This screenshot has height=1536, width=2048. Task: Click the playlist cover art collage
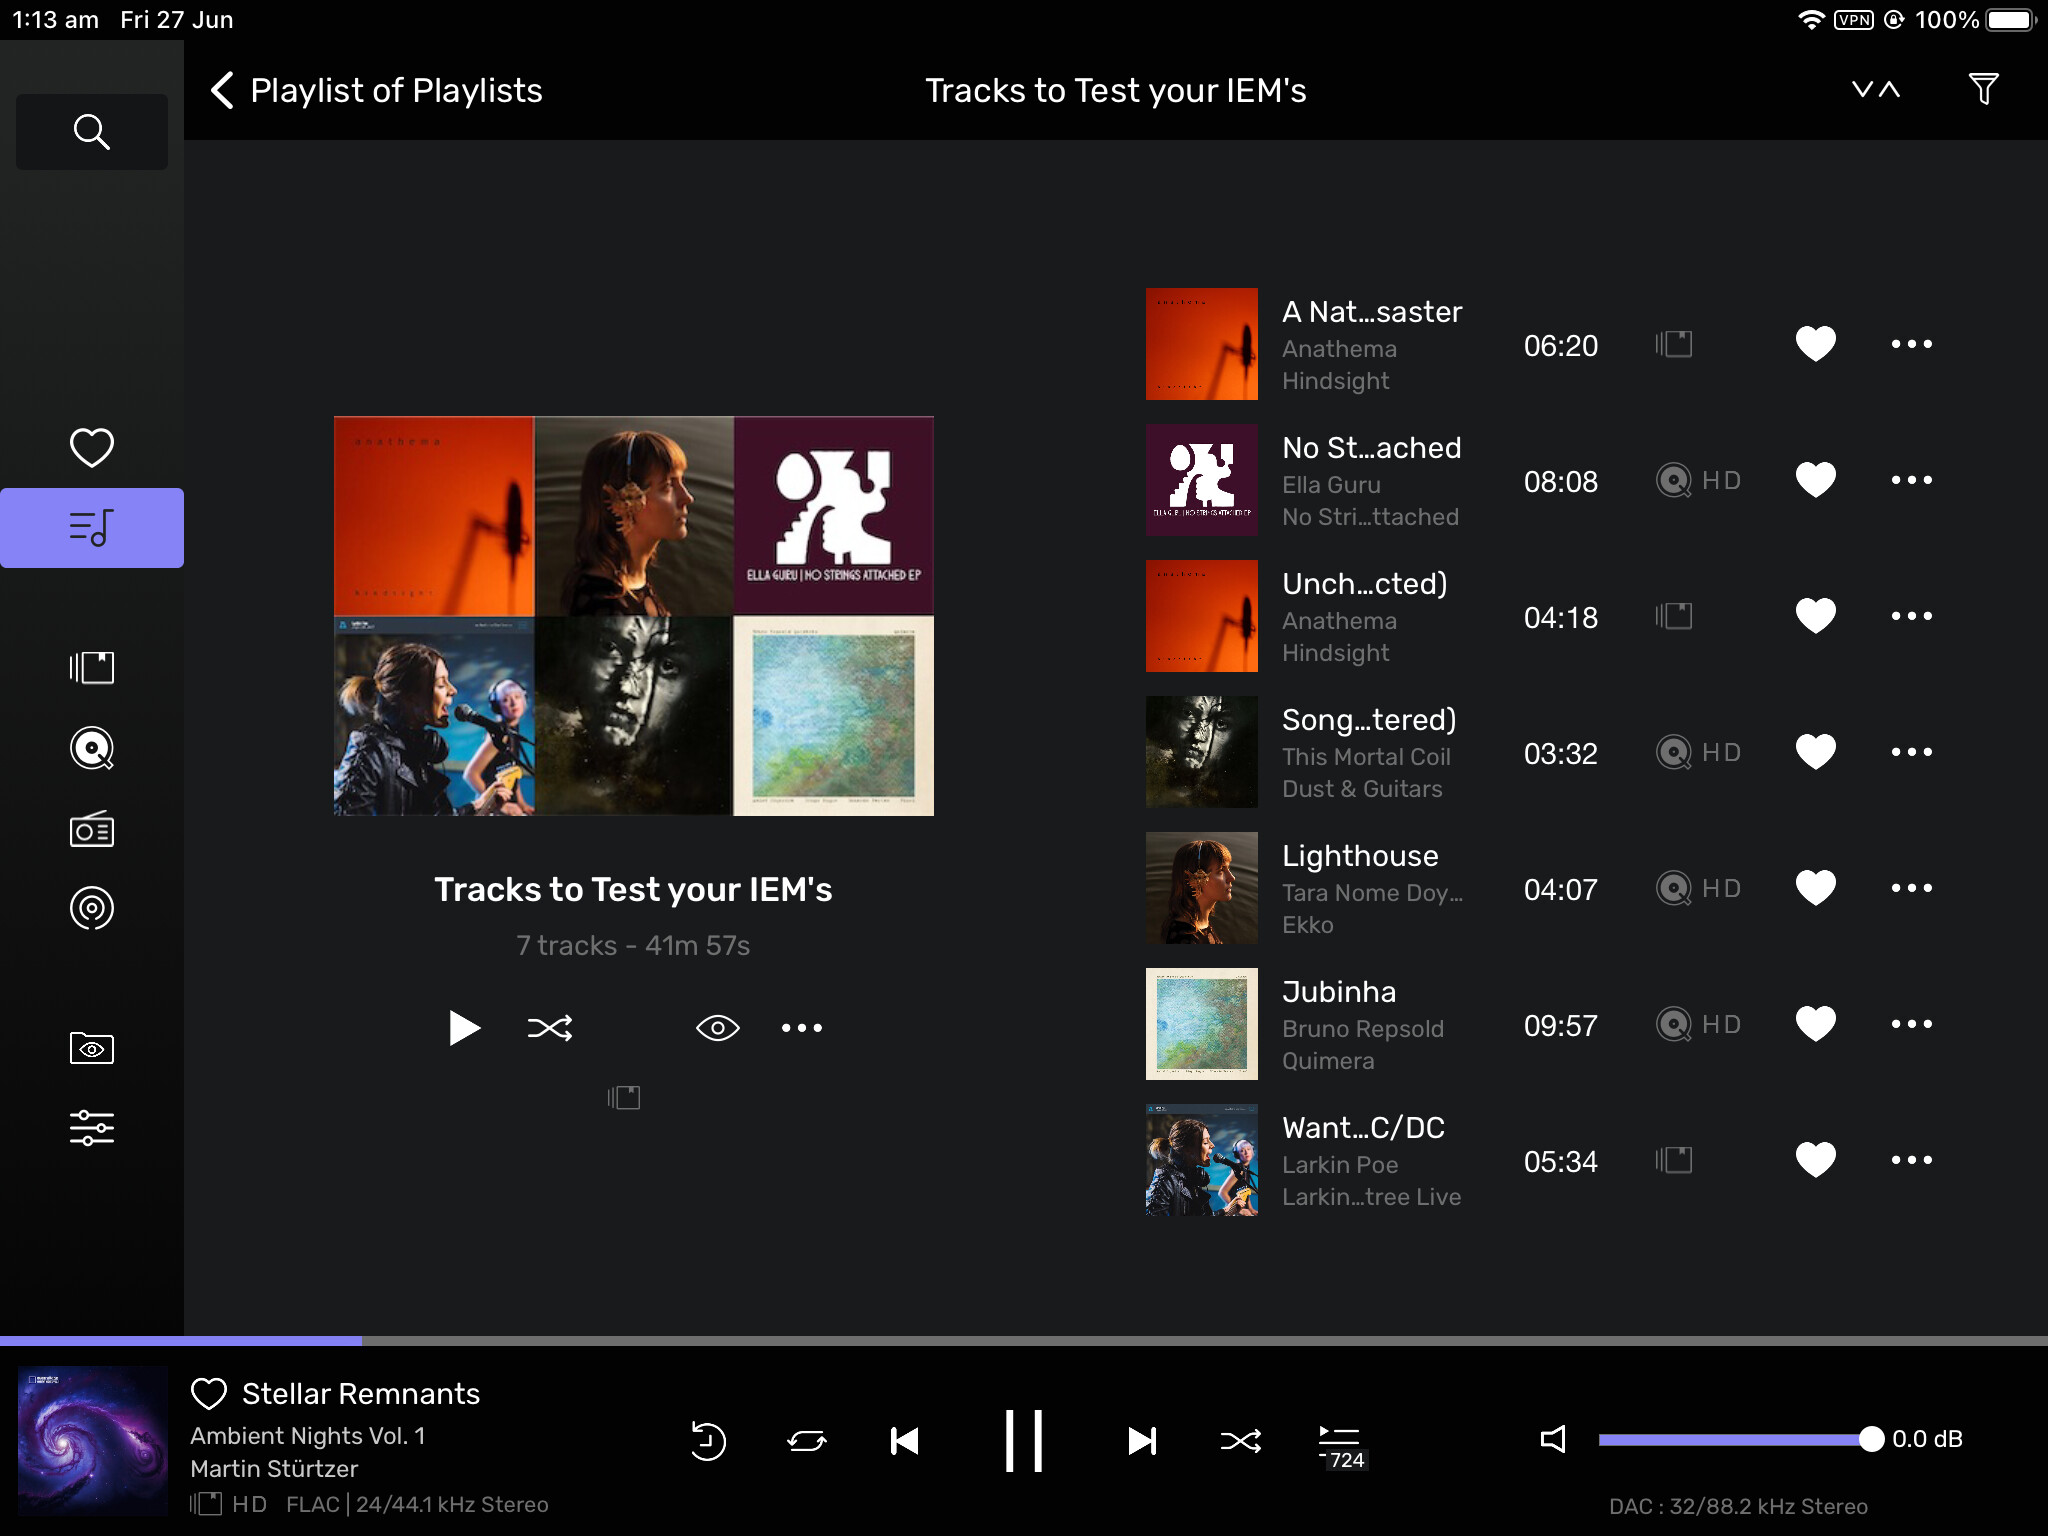pos(633,616)
